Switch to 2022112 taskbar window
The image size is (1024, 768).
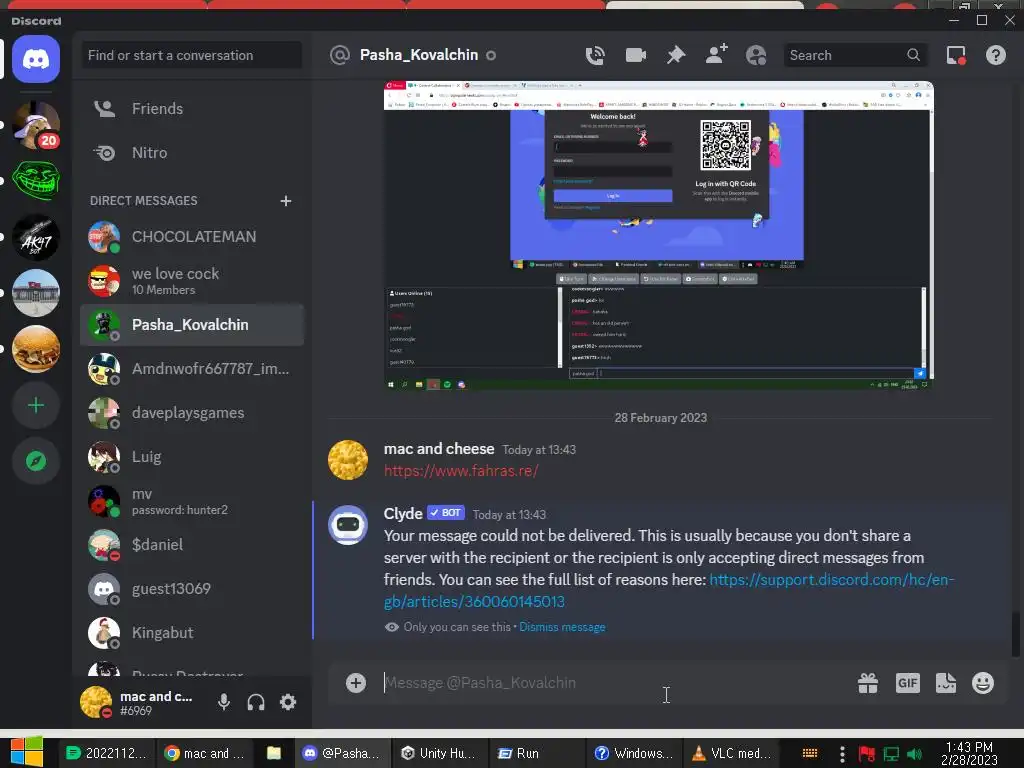[x=108, y=753]
